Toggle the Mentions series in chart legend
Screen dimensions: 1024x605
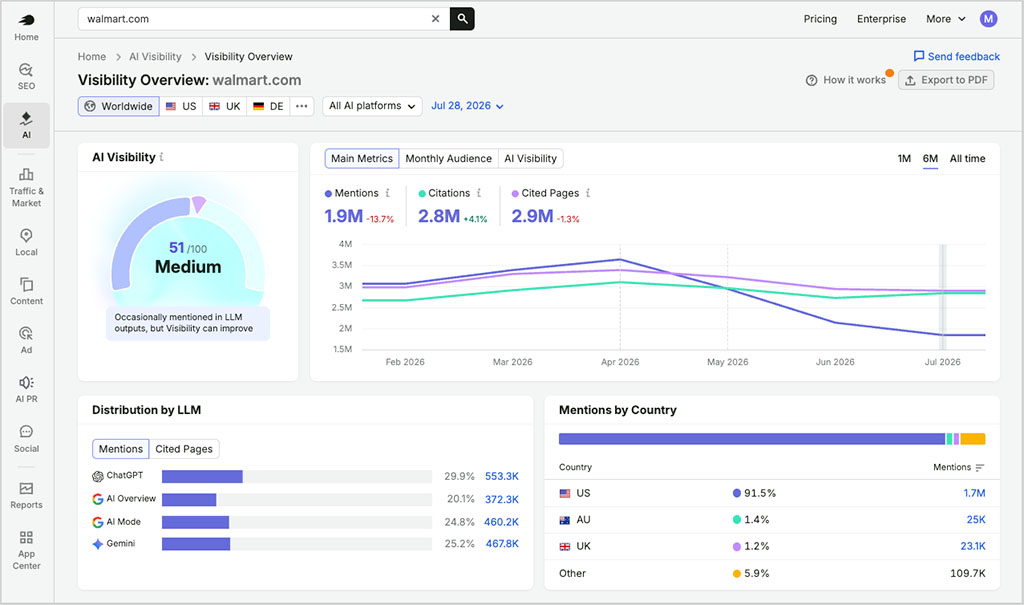pos(351,193)
